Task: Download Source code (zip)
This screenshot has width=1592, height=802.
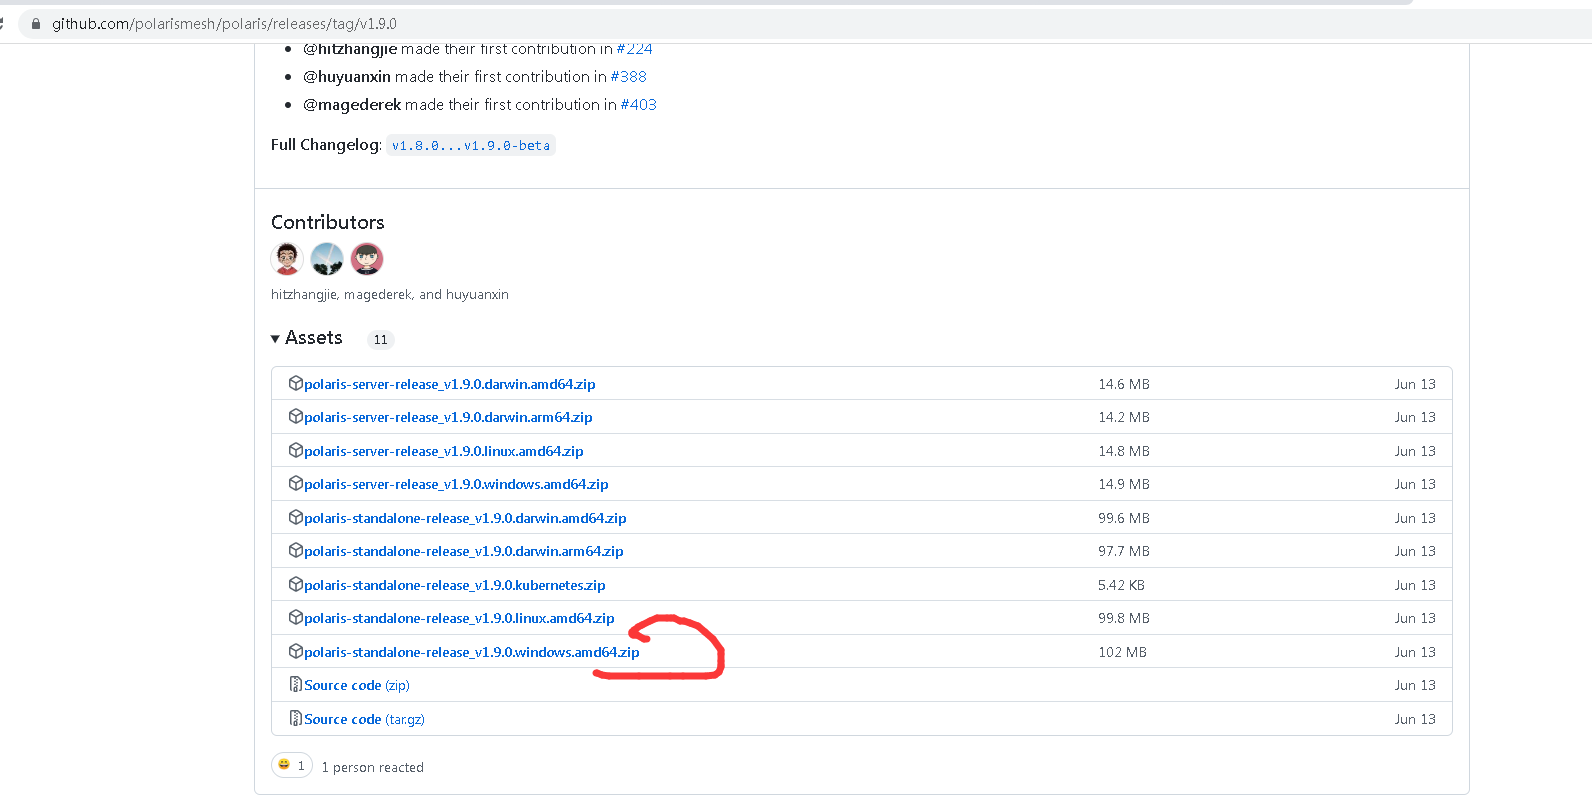Action: [357, 685]
